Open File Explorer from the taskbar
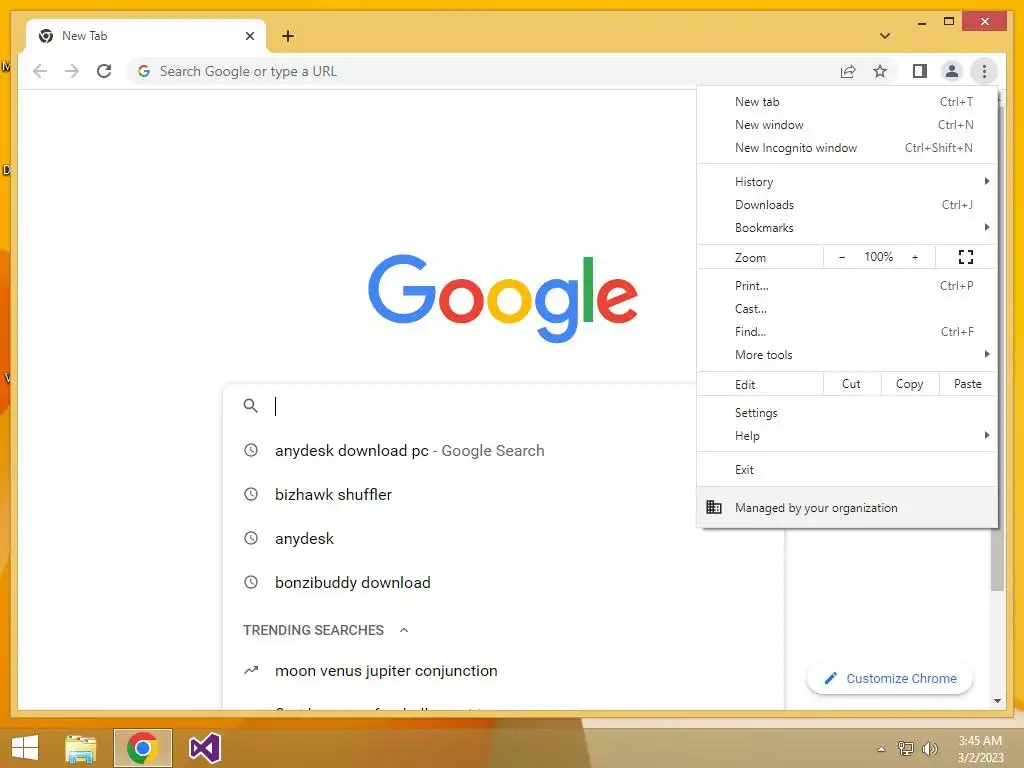Image resolution: width=1024 pixels, height=768 pixels. [81, 748]
